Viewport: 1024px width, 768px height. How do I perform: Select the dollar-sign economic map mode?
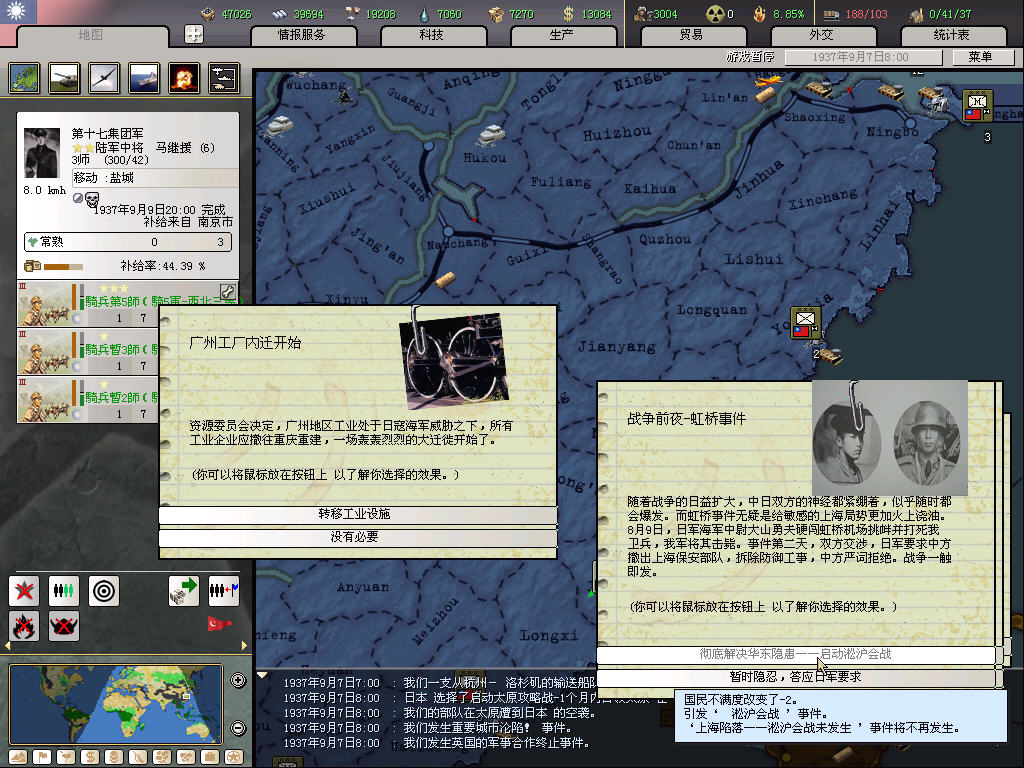(x=90, y=757)
